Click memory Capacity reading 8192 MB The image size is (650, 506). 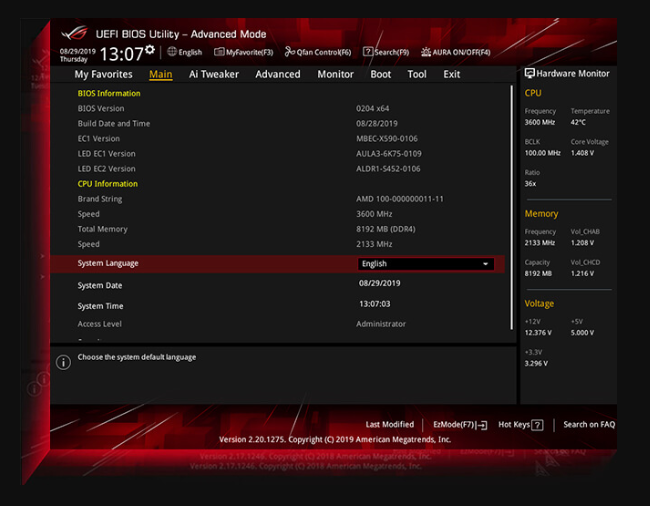[538, 274]
